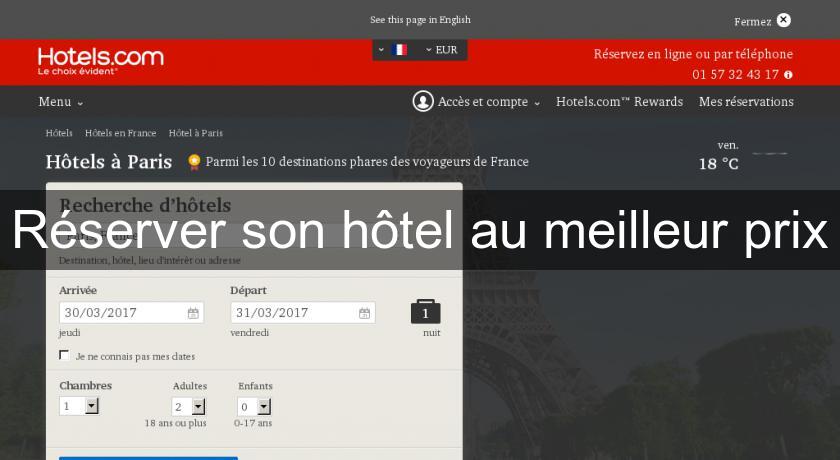This screenshot has width=840, height=460.
Task: Go to Hôtel à Paris breadcrumb
Action: (x=196, y=133)
